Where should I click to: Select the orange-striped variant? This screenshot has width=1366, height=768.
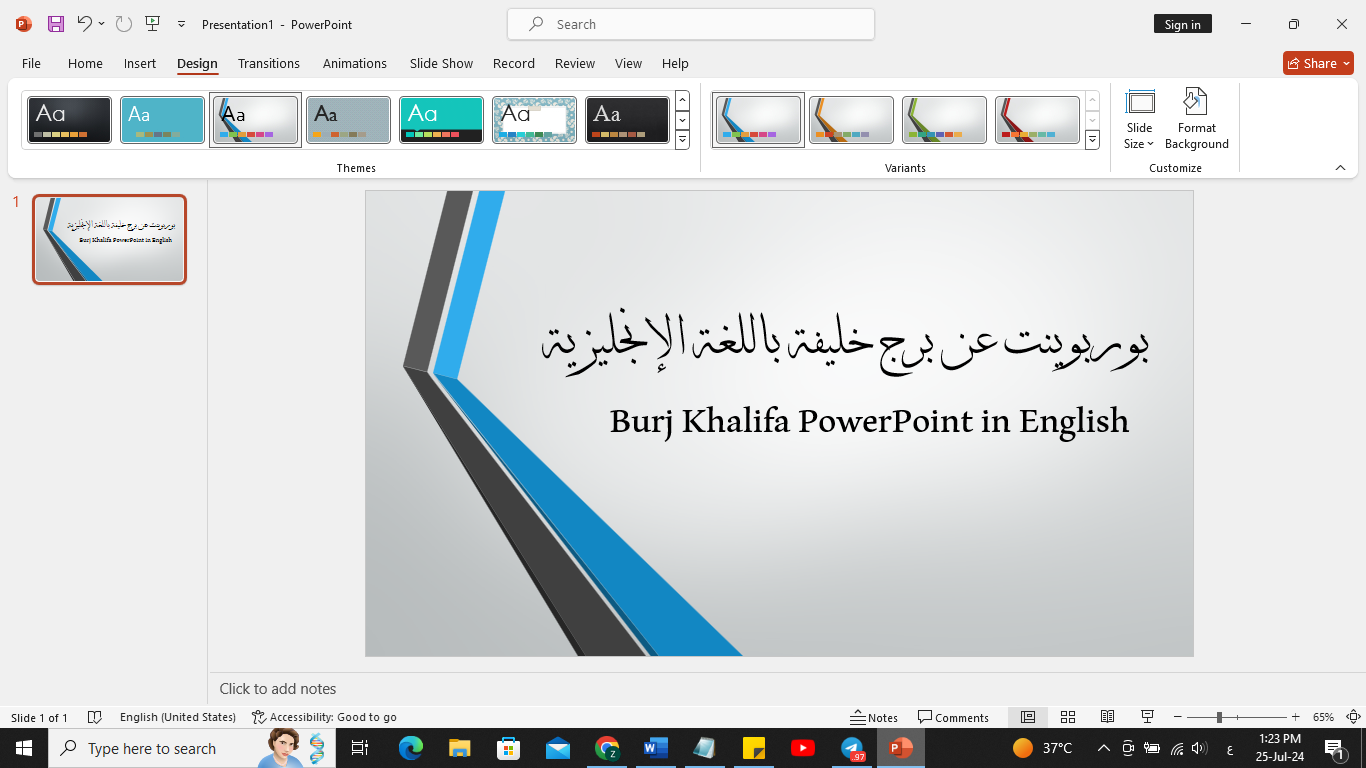coord(851,120)
